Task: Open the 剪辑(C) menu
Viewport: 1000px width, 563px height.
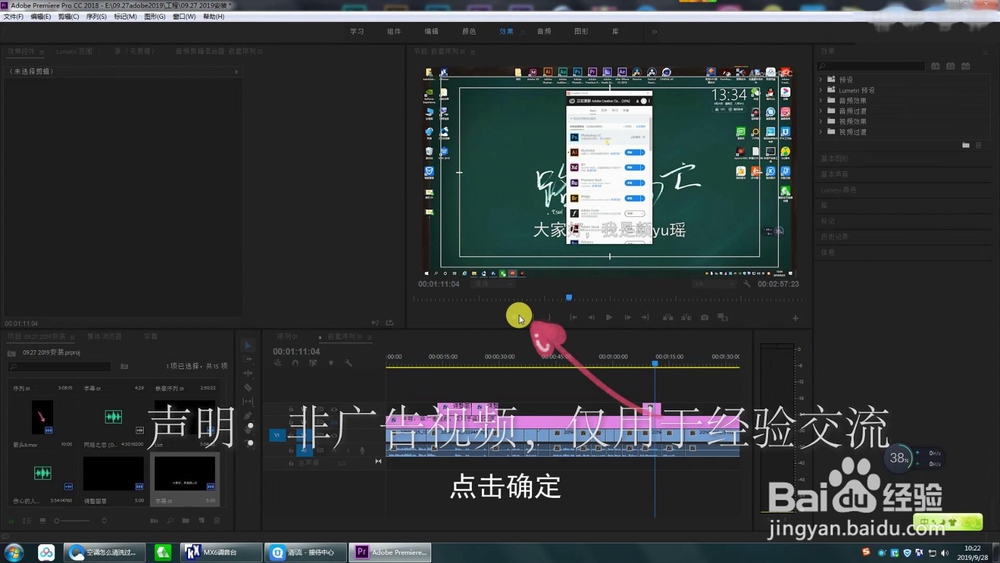Action: click(x=69, y=17)
